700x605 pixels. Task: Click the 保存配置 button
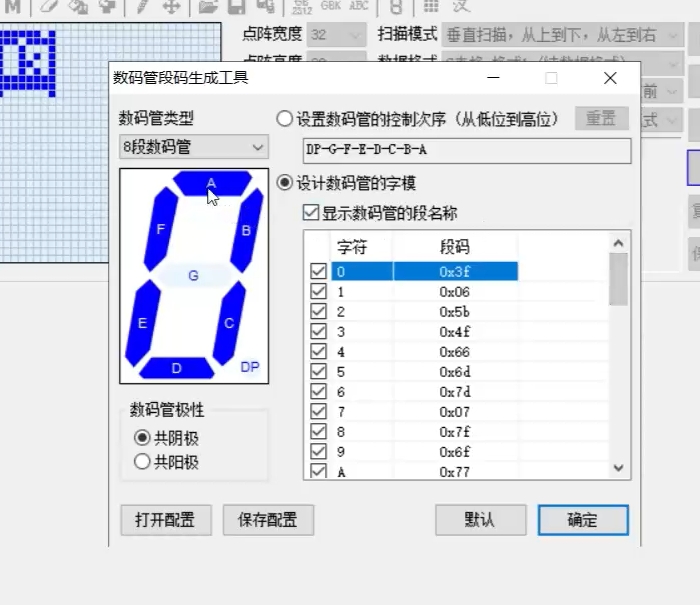[268, 520]
